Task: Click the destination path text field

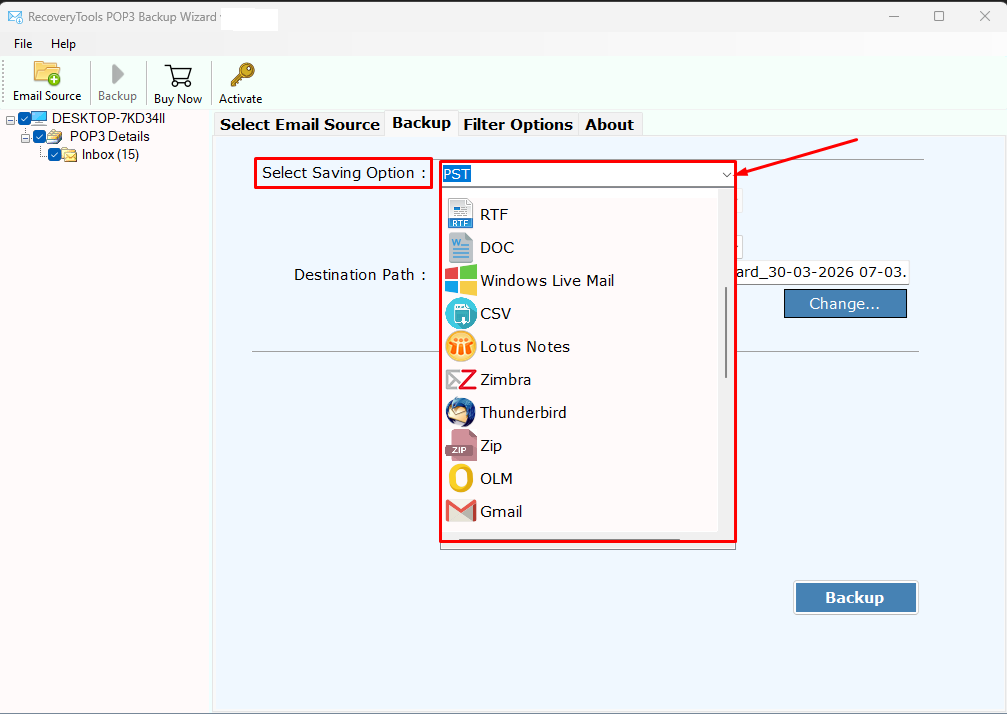Action: [823, 272]
